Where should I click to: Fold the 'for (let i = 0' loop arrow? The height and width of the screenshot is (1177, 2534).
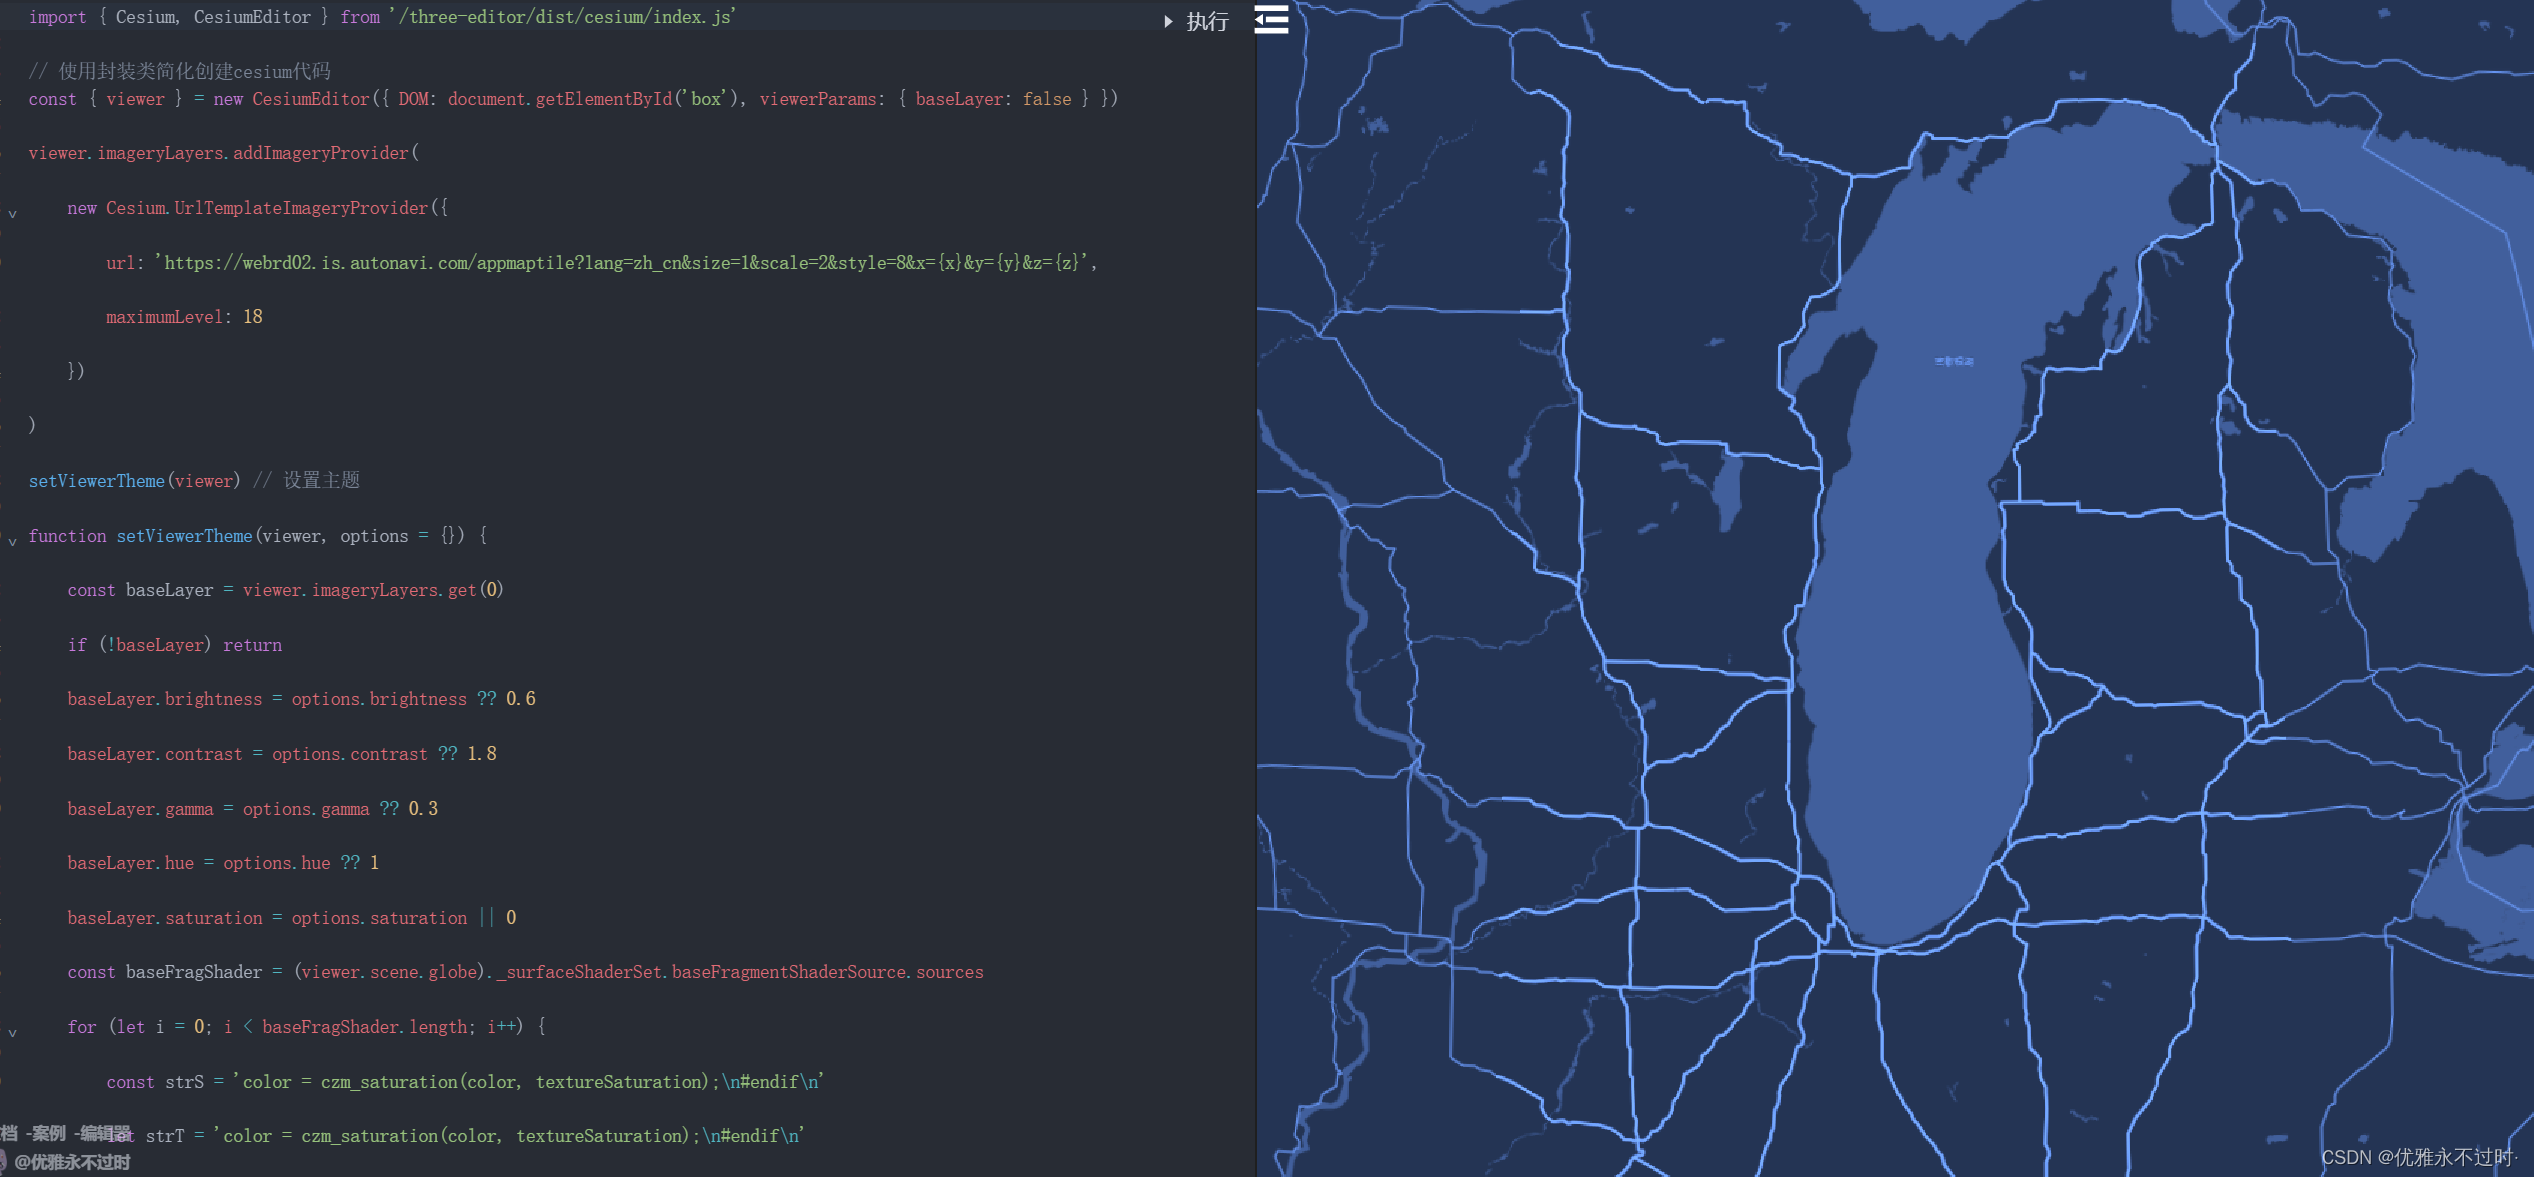point(13,1032)
